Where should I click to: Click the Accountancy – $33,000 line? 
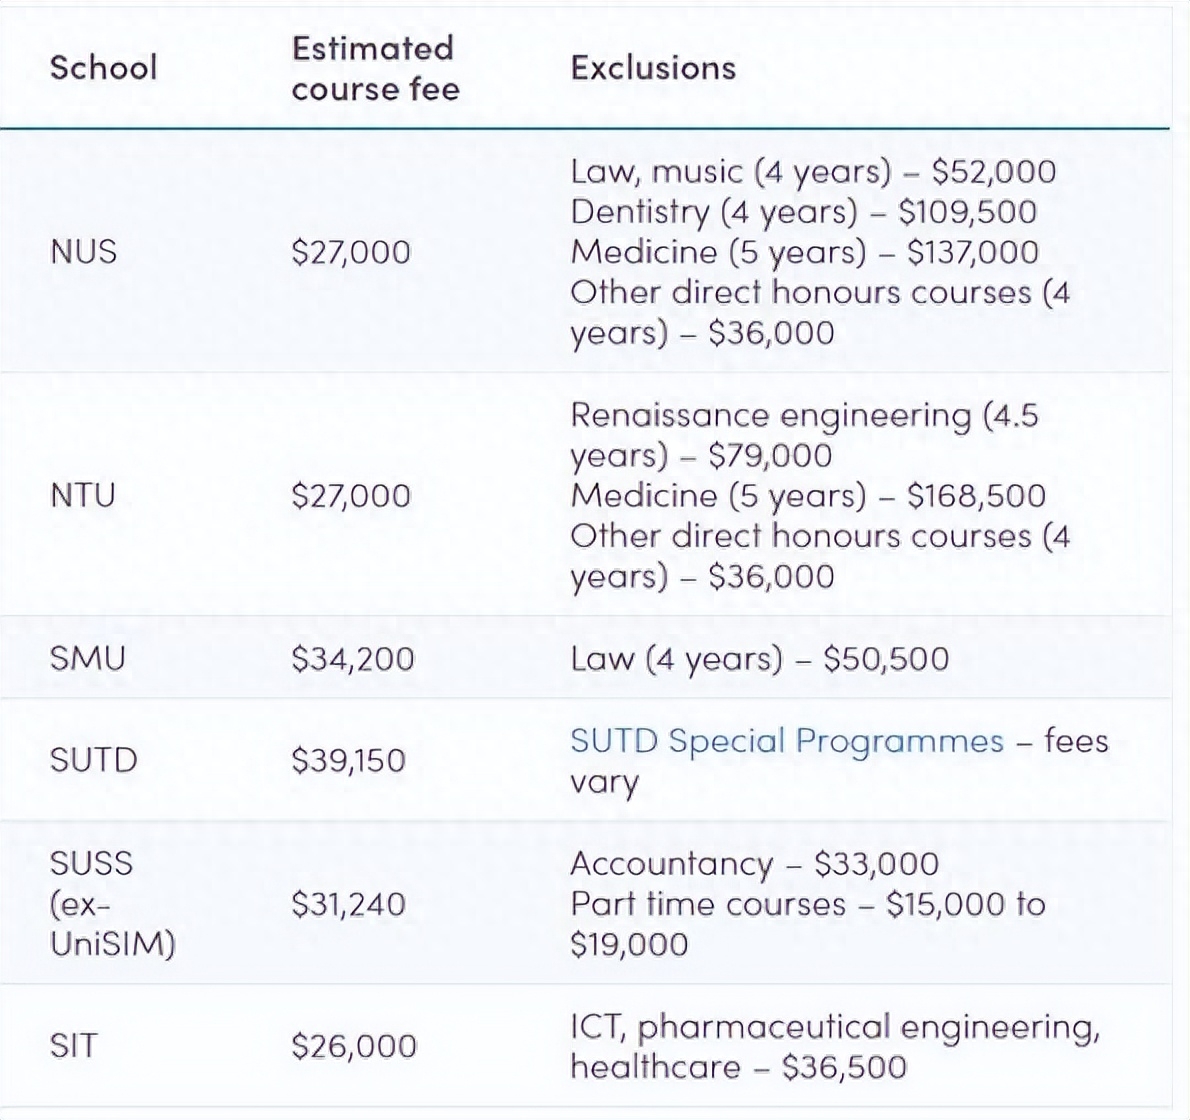pyautogui.click(x=754, y=863)
